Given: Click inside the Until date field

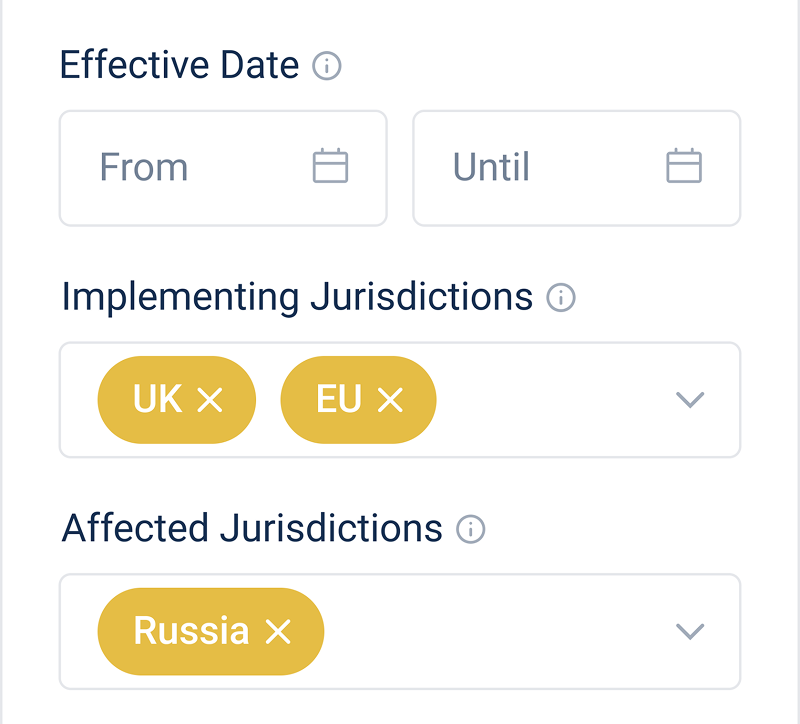Looking at the screenshot, I should point(540,167).
